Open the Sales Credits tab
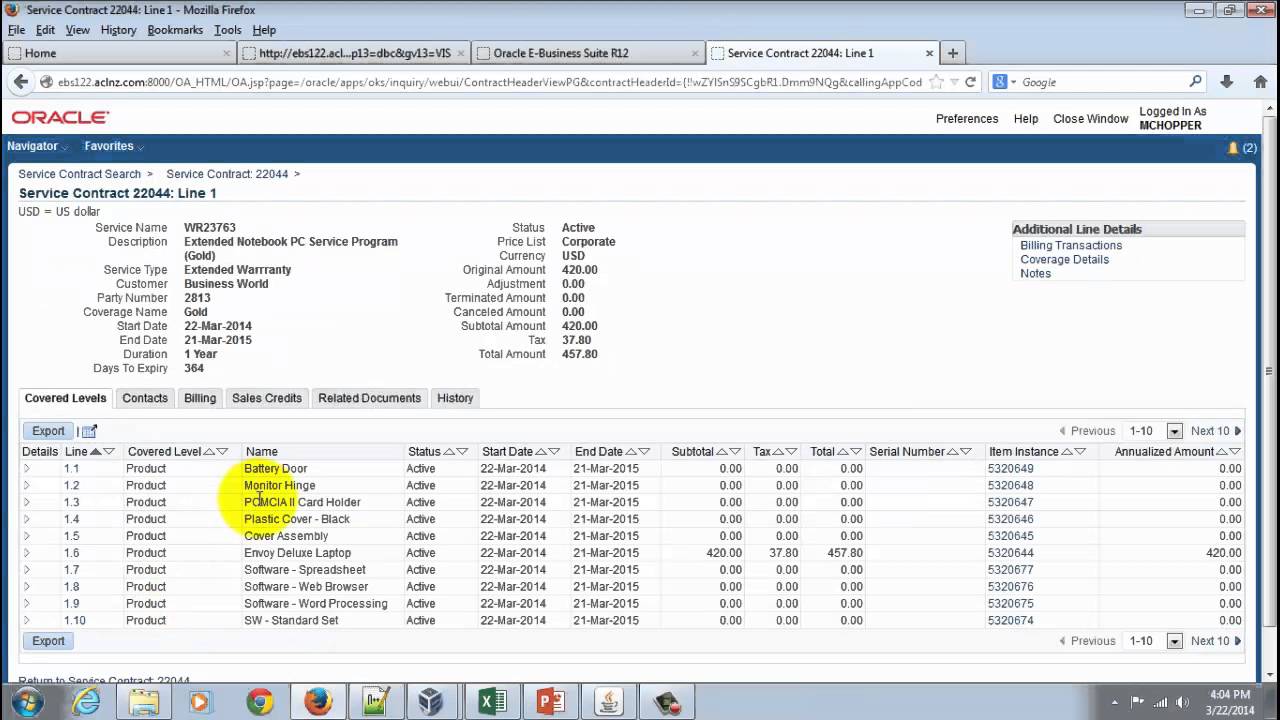 (x=267, y=398)
